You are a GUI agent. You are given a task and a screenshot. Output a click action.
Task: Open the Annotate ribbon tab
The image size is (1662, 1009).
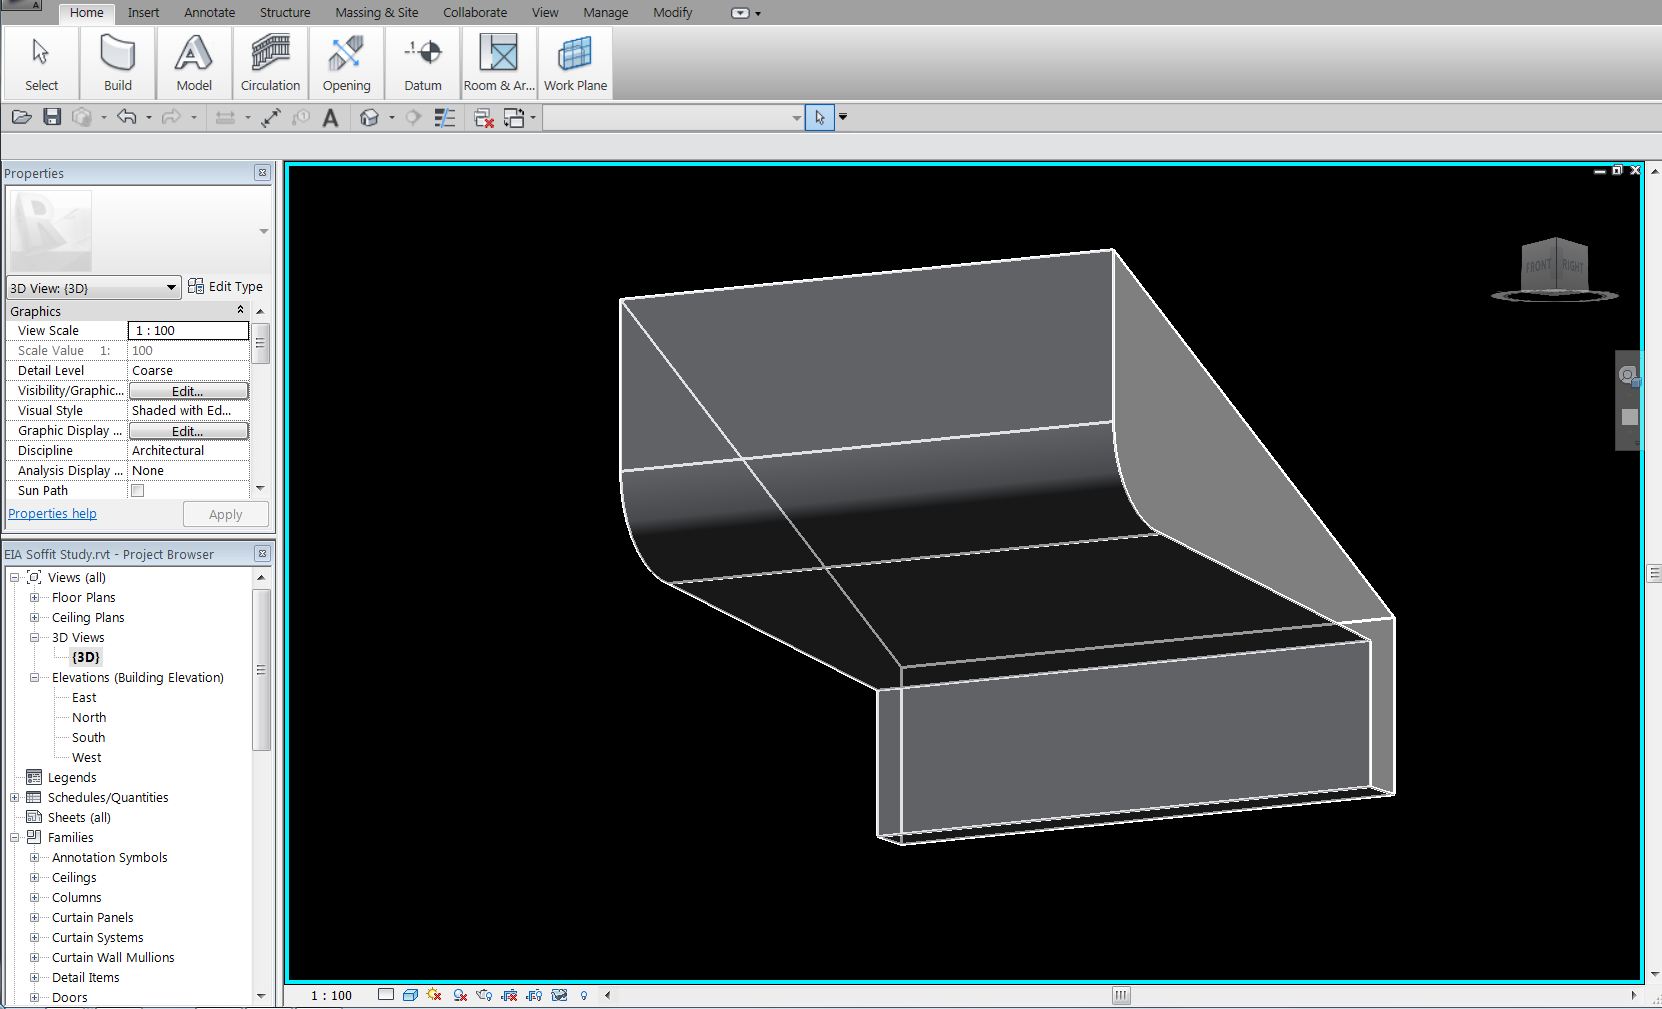tap(209, 13)
